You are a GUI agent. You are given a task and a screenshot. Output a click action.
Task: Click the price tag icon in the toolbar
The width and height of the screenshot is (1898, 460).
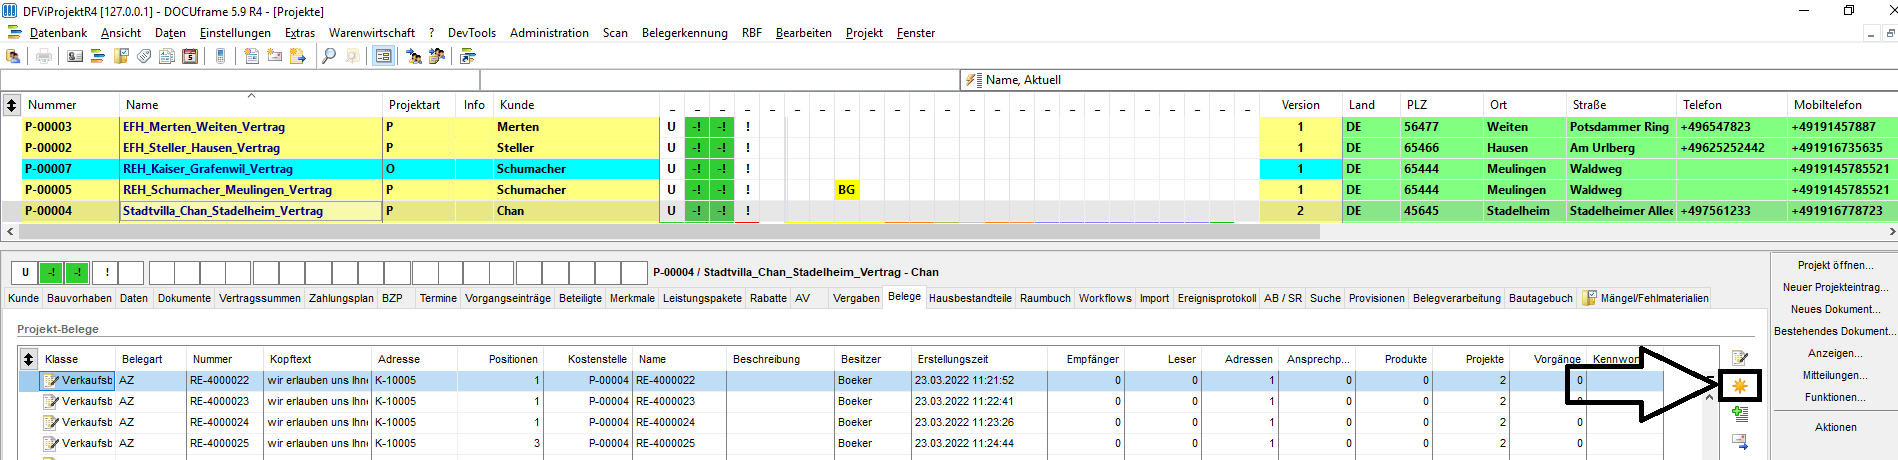[x=144, y=56]
